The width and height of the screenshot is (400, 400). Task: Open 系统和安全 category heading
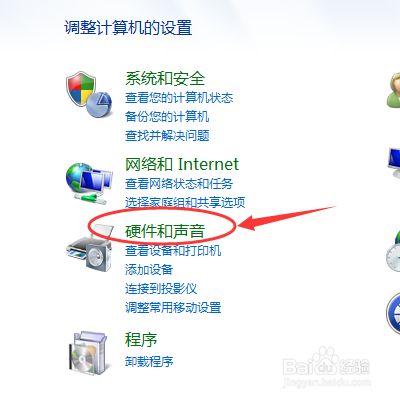point(165,79)
